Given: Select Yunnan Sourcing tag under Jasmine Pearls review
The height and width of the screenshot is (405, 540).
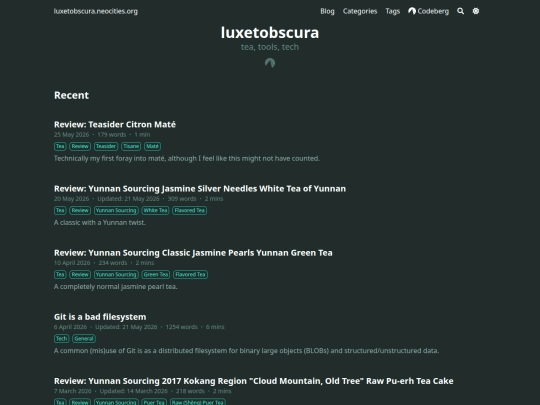Looking at the screenshot, I should (116, 274).
